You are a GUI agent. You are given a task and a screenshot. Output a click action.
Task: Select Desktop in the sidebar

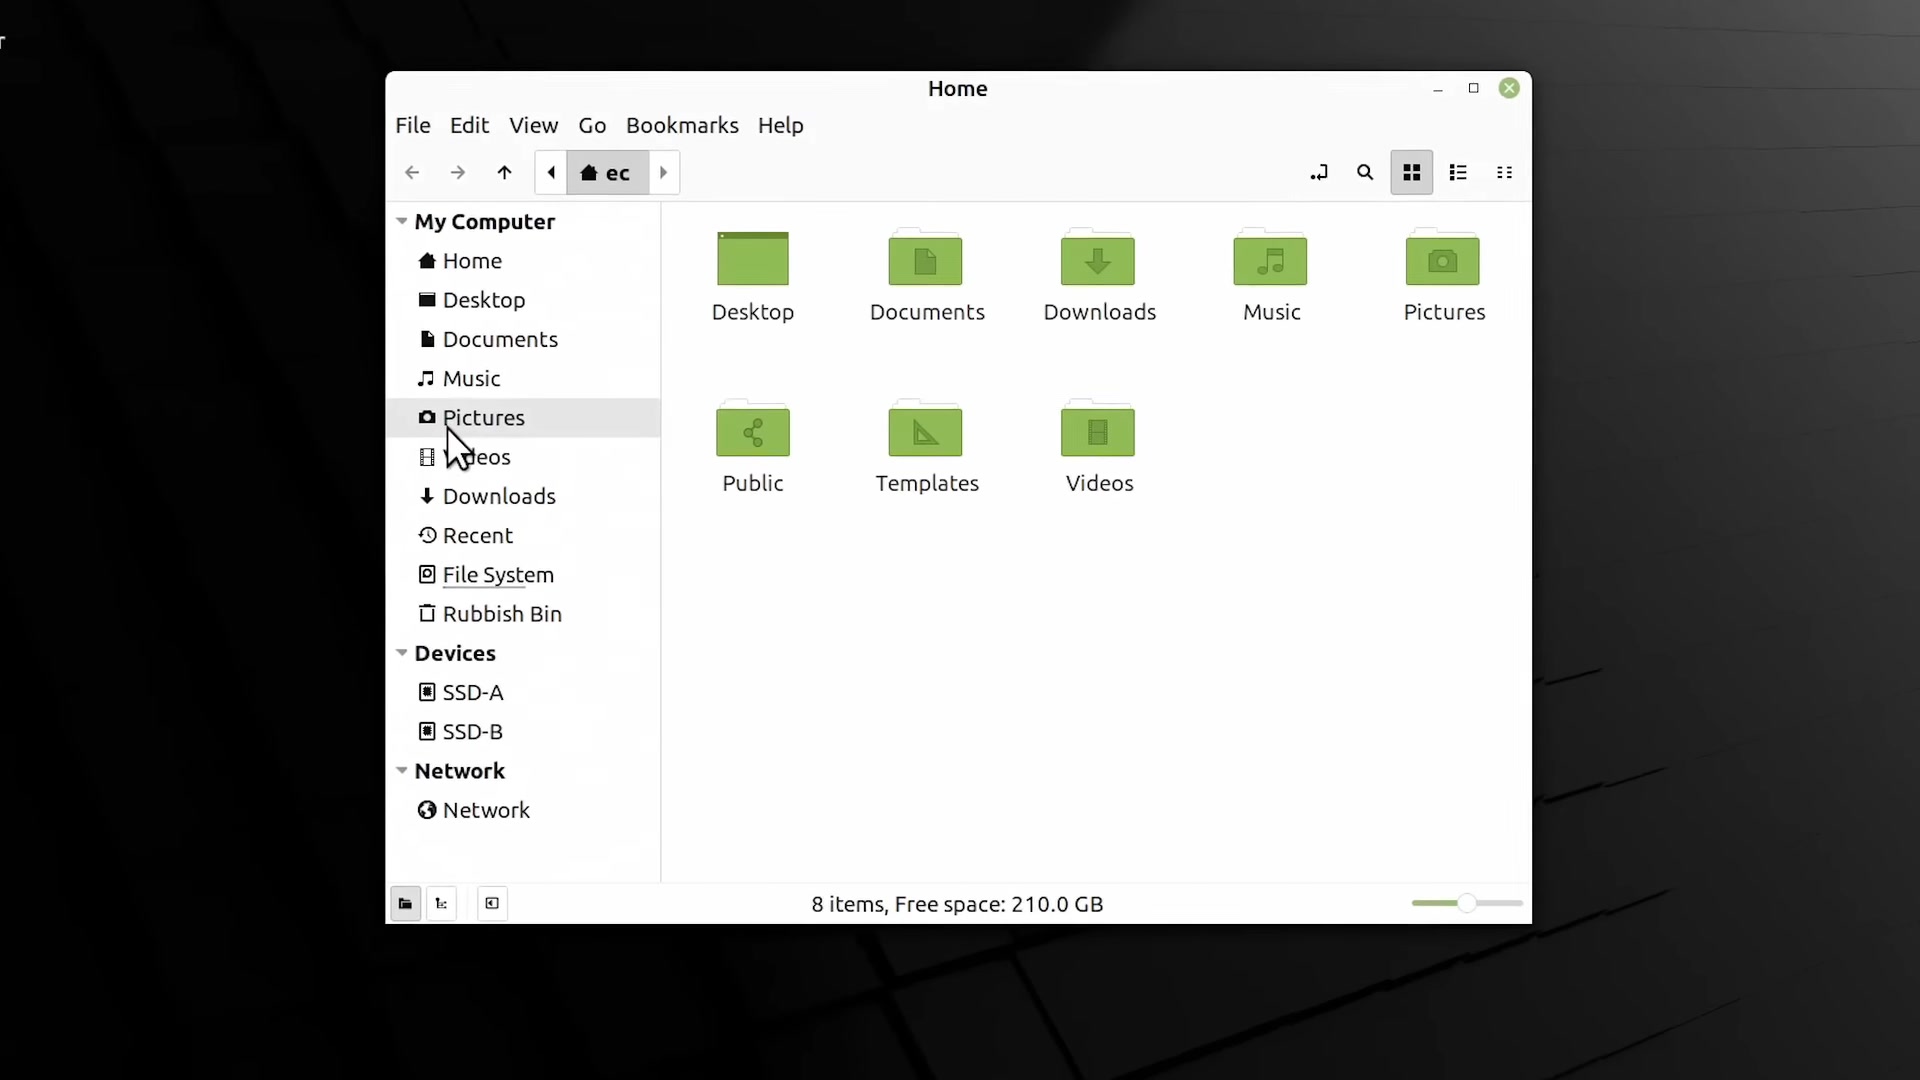click(523, 300)
